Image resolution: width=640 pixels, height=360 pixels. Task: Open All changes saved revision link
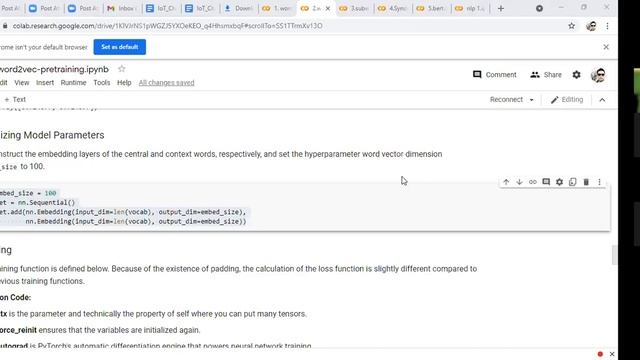[167, 83]
